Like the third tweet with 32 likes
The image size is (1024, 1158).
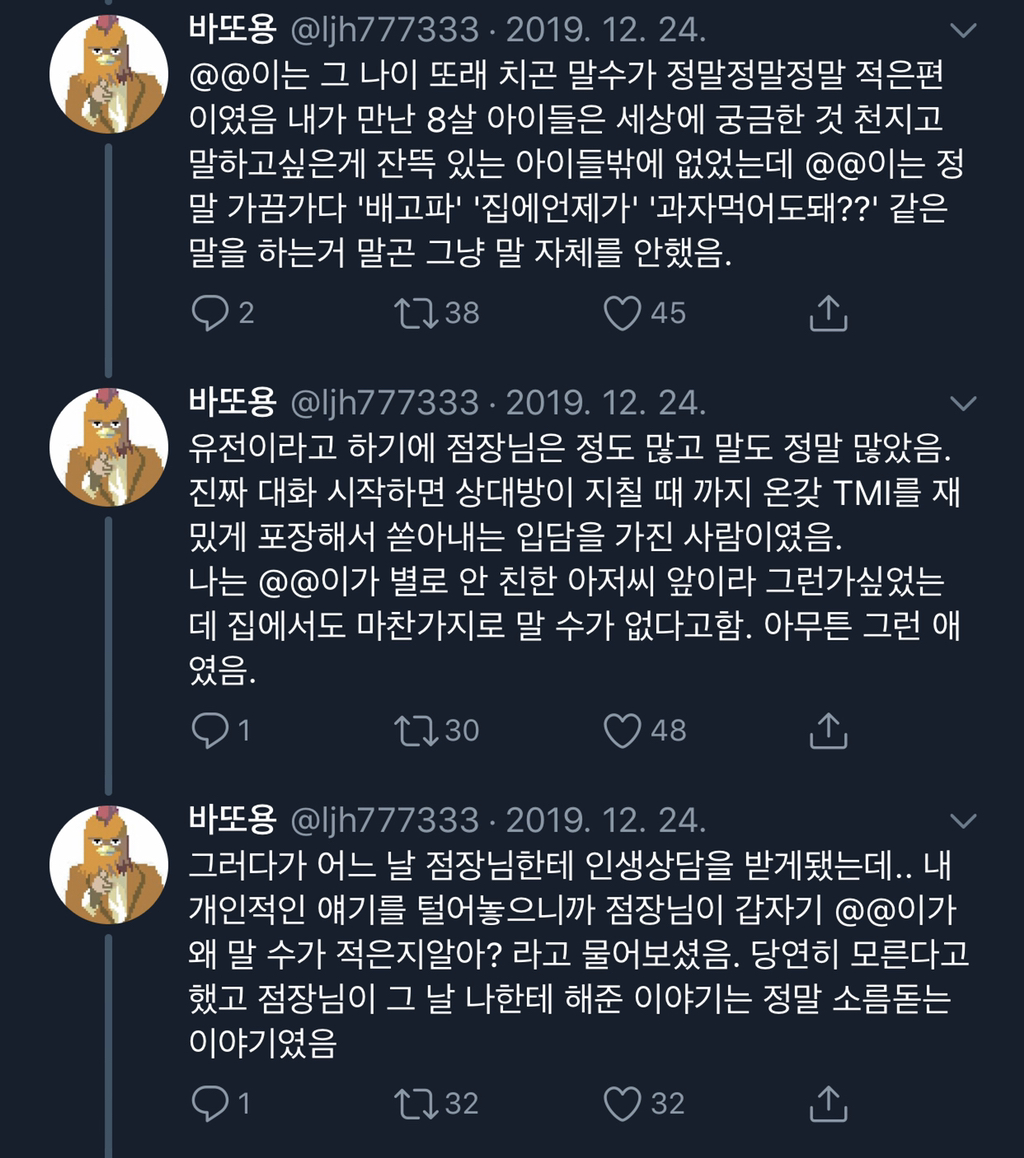[x=623, y=1104]
